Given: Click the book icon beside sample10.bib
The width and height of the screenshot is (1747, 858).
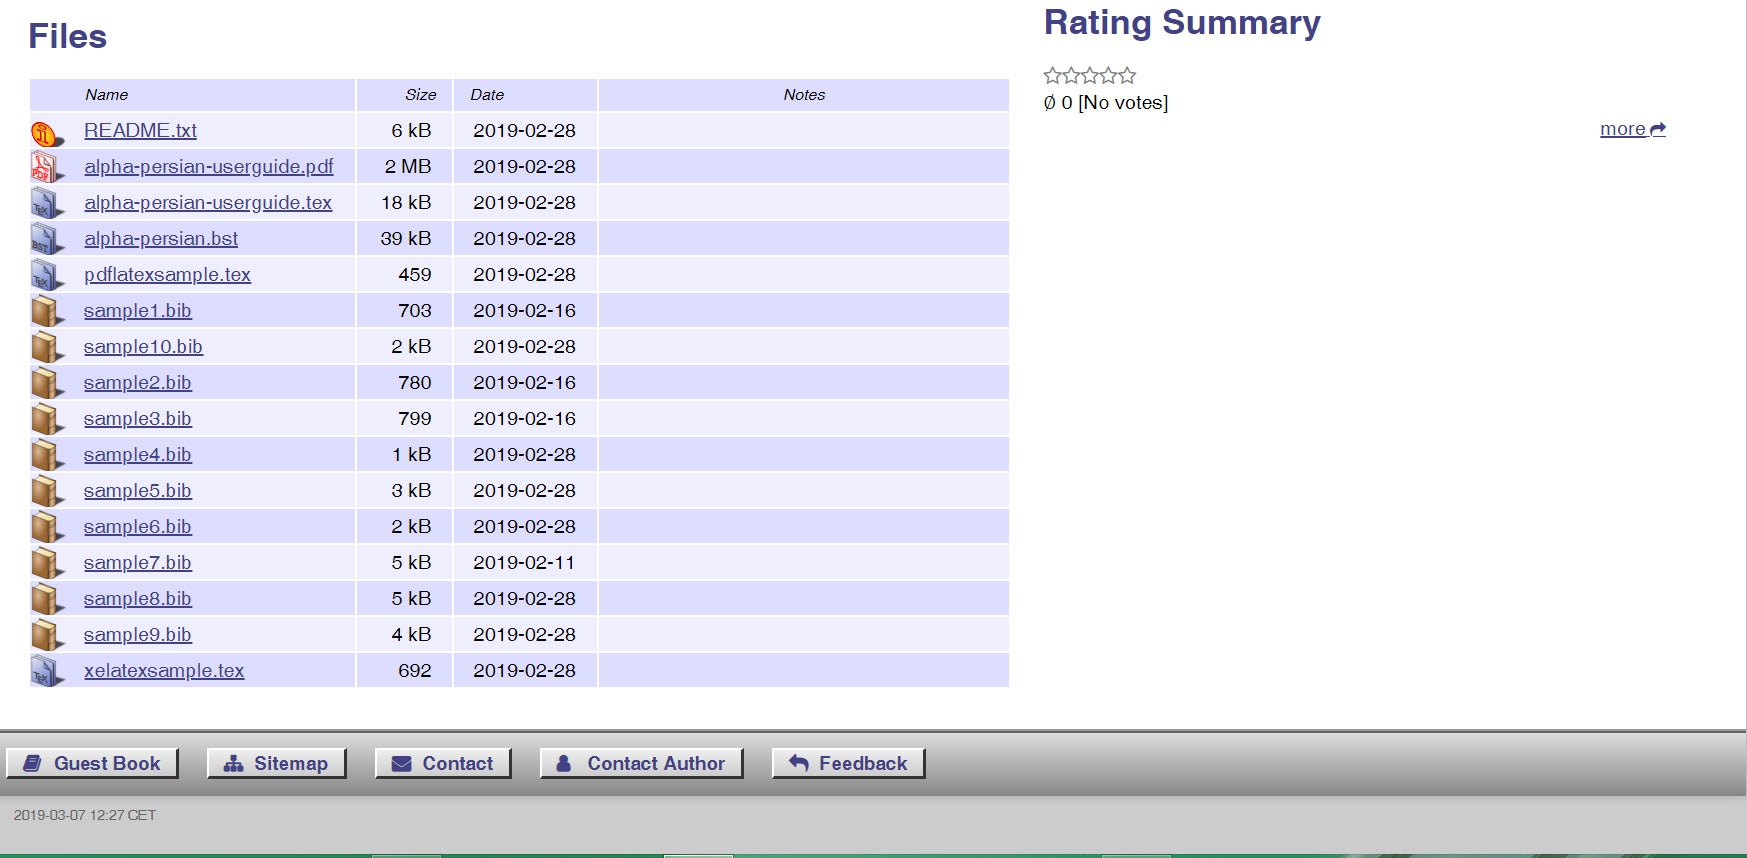Looking at the screenshot, I should point(45,347).
